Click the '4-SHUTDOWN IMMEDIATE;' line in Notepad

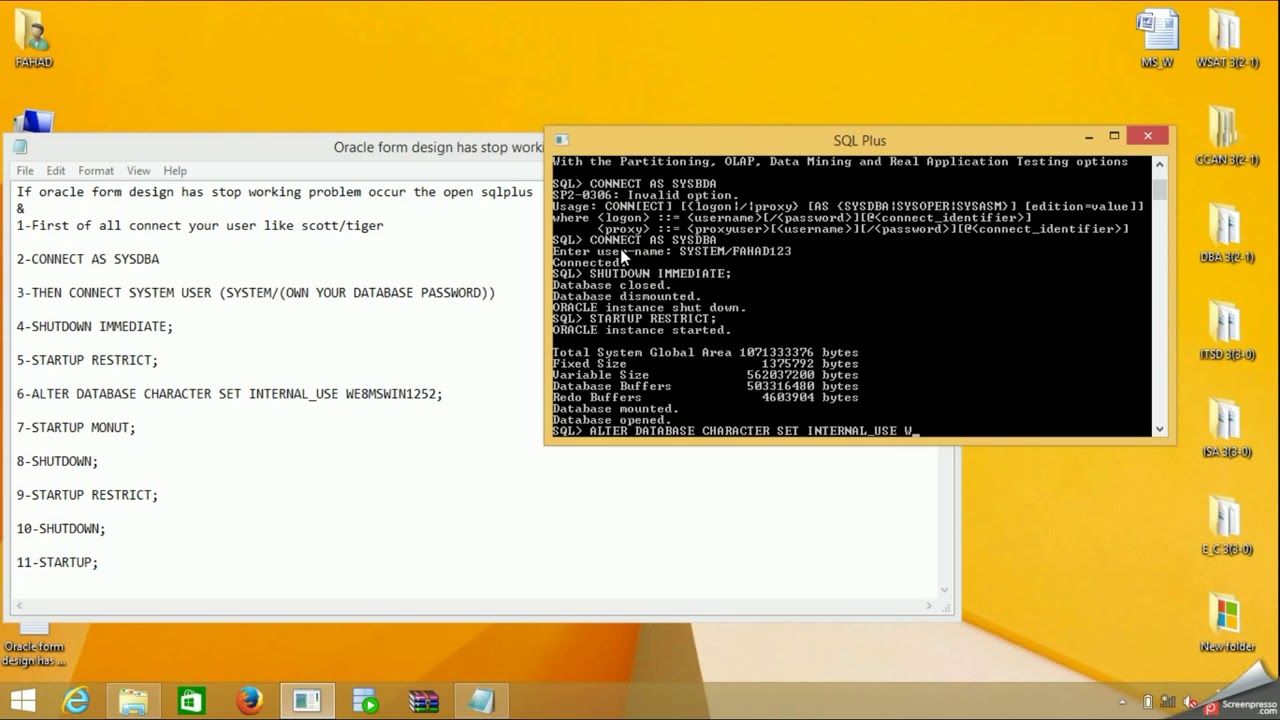pos(95,327)
